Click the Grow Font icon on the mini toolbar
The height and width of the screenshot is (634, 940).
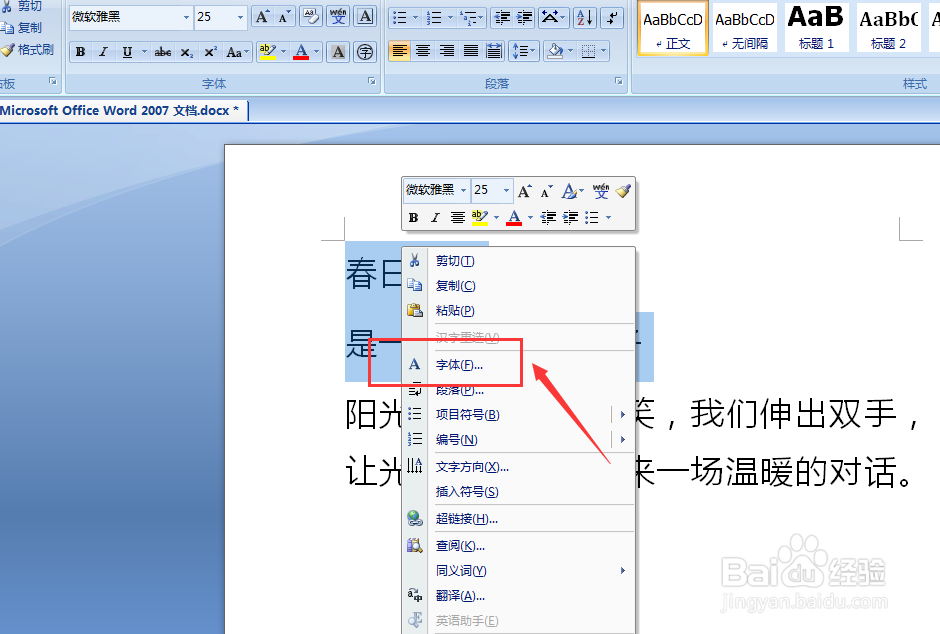coord(524,190)
